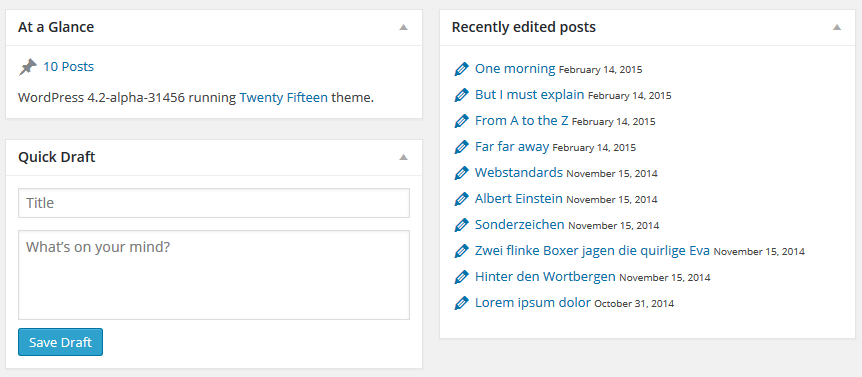The image size is (862, 377).
Task: Open the Hinter den Wortbergen post
Action: 545,277
